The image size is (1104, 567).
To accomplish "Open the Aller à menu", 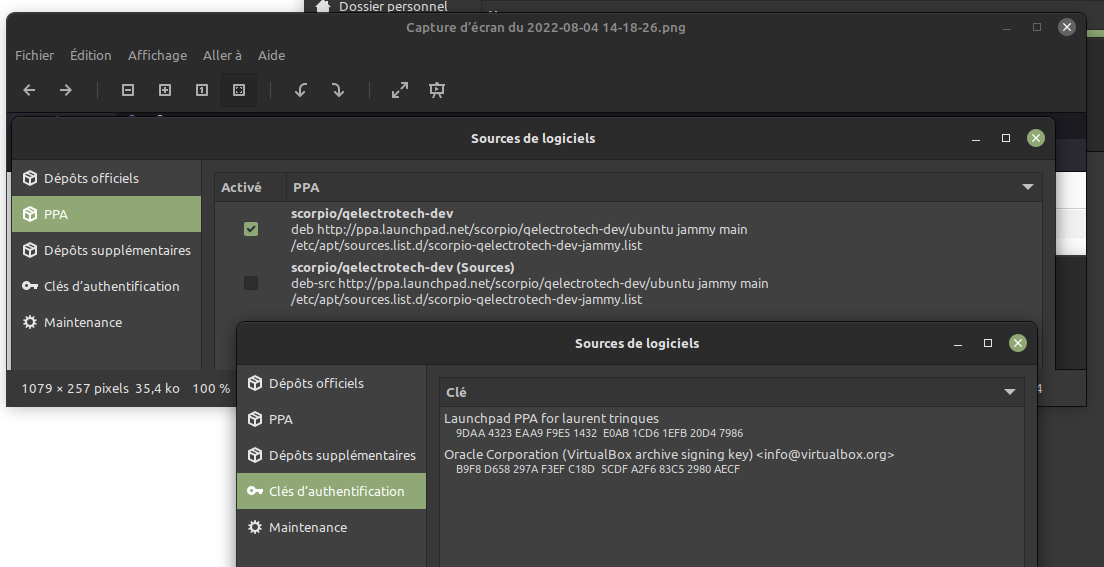I will [222, 55].
